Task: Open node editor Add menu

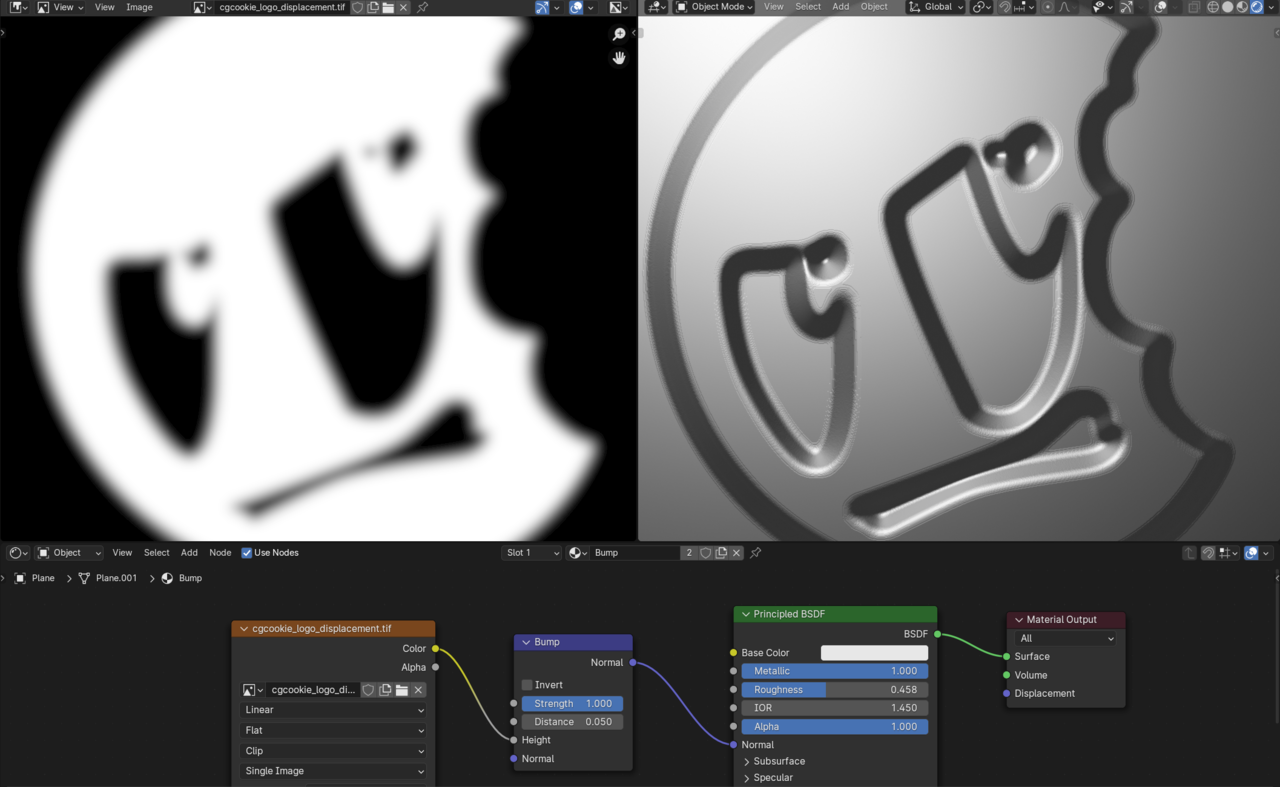Action: coord(189,552)
